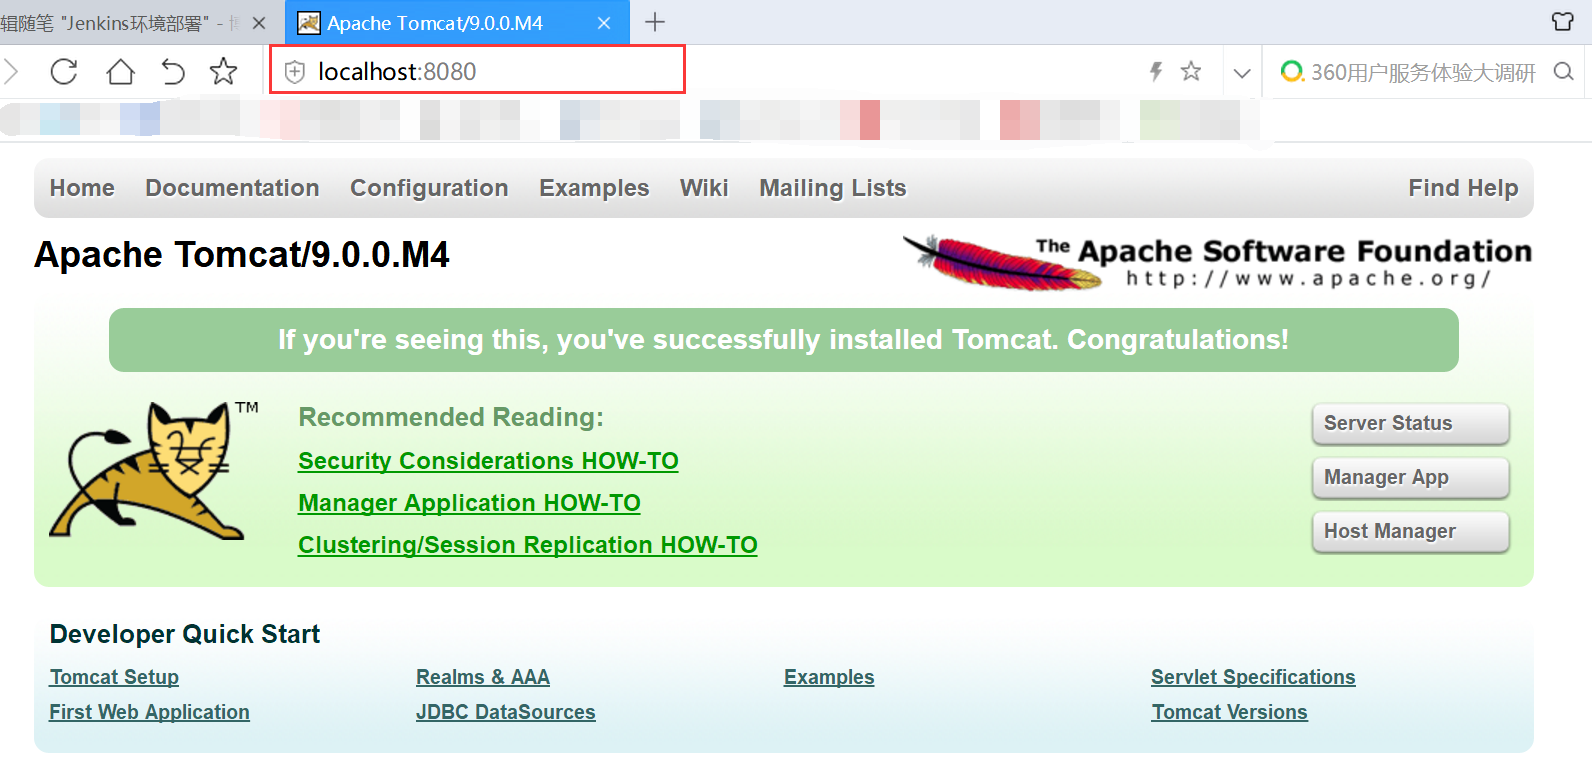This screenshot has width=1592, height=779.
Task: Click the successfully installed Tomcat congratulations banner
Action: [784, 340]
